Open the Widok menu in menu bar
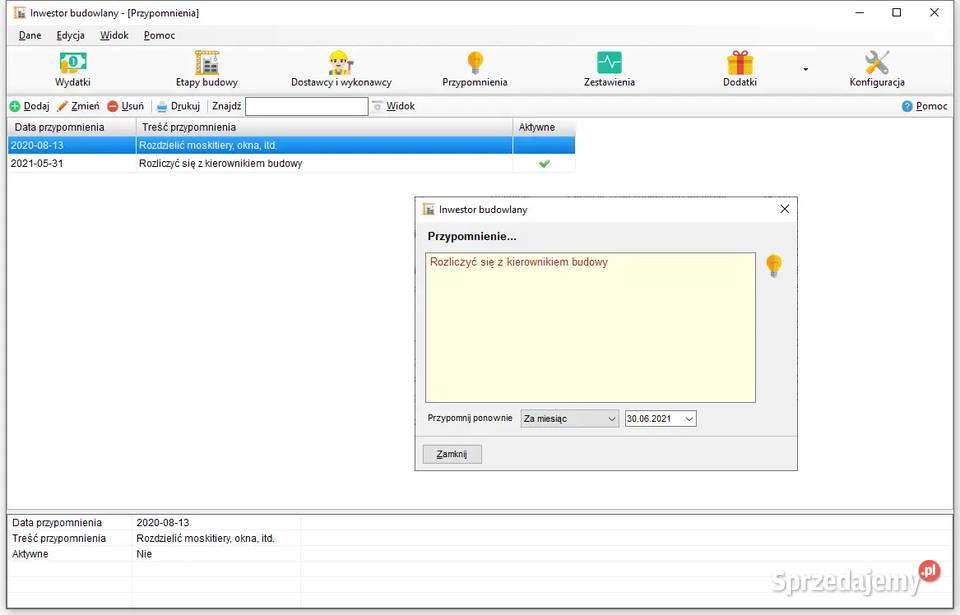The height and width of the screenshot is (615, 960). tap(114, 35)
